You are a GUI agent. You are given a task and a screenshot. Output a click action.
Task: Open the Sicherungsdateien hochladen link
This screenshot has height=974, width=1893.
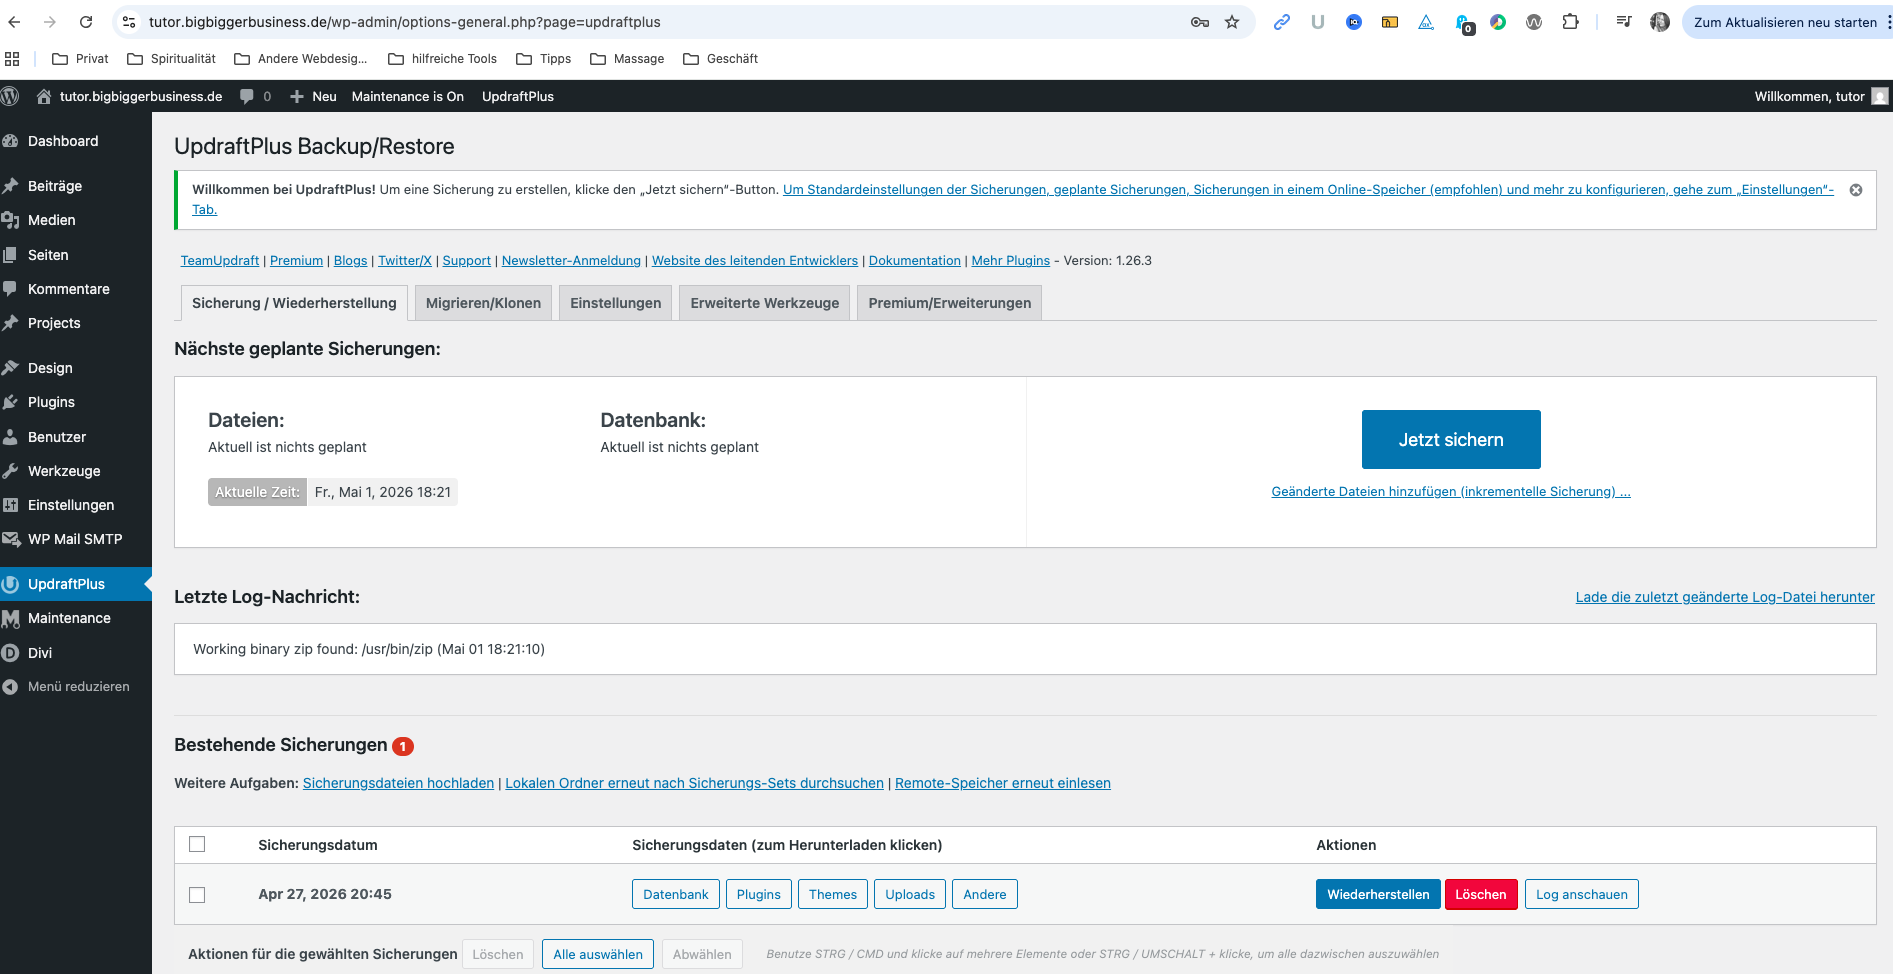click(399, 783)
